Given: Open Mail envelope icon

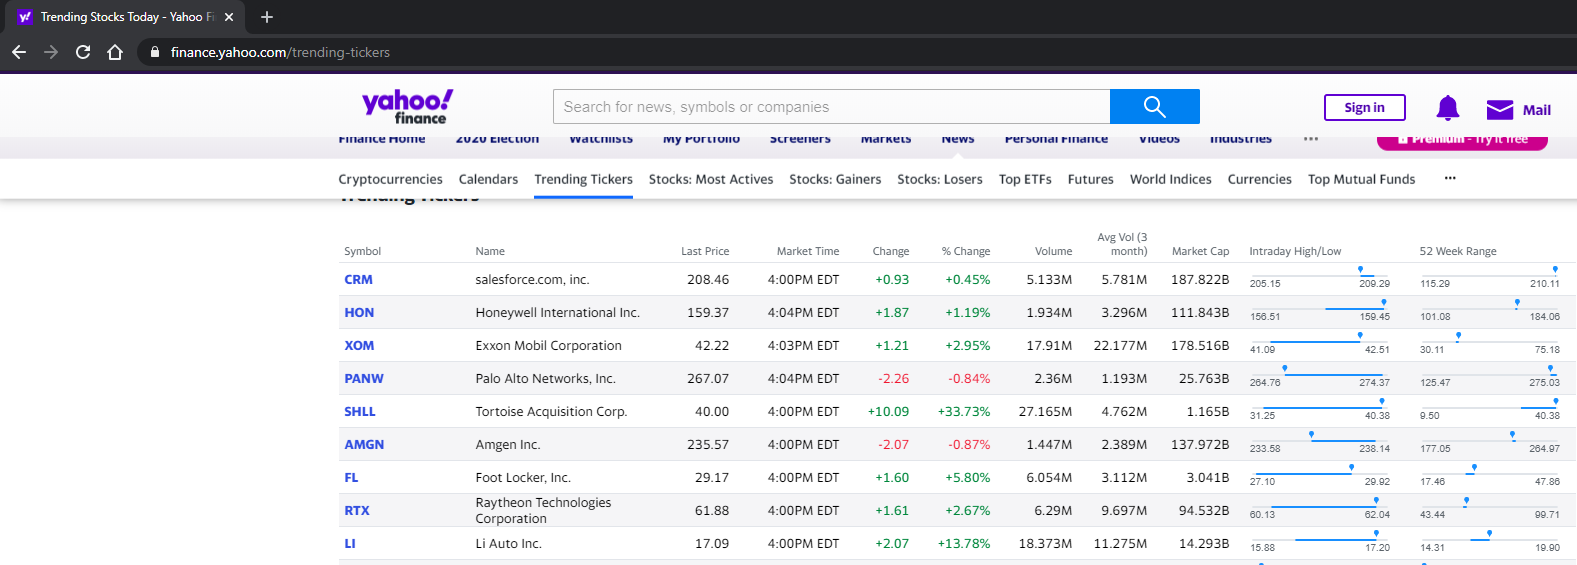Looking at the screenshot, I should tap(1500, 109).
